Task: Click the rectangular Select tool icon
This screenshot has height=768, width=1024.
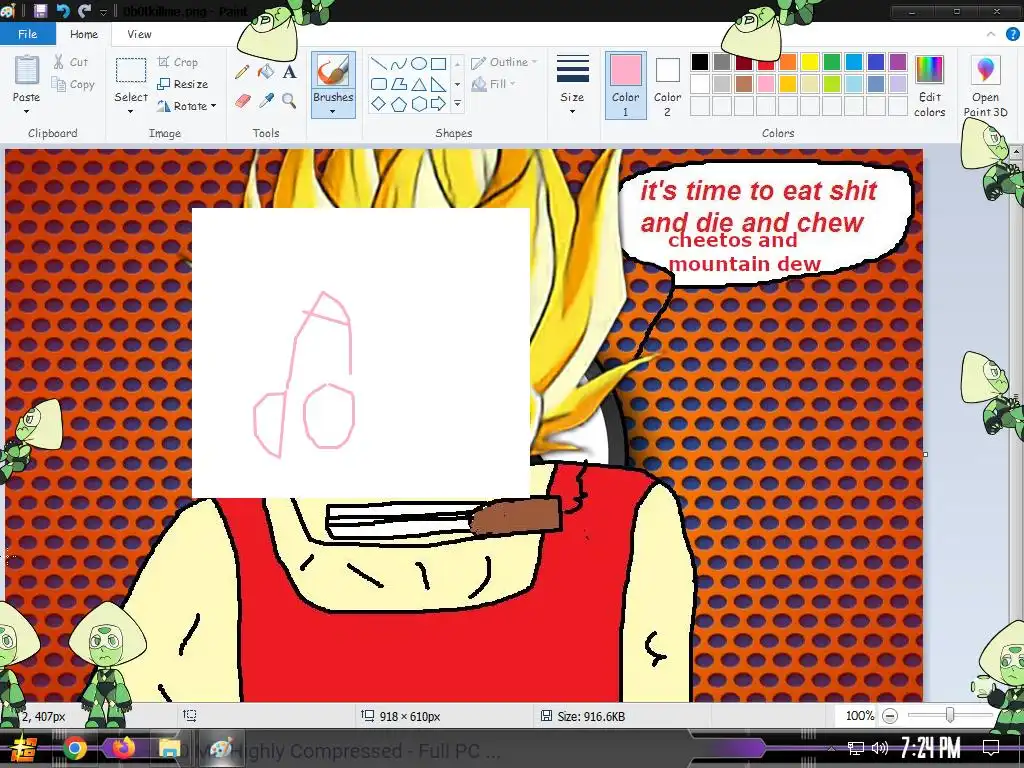Action: point(131,71)
